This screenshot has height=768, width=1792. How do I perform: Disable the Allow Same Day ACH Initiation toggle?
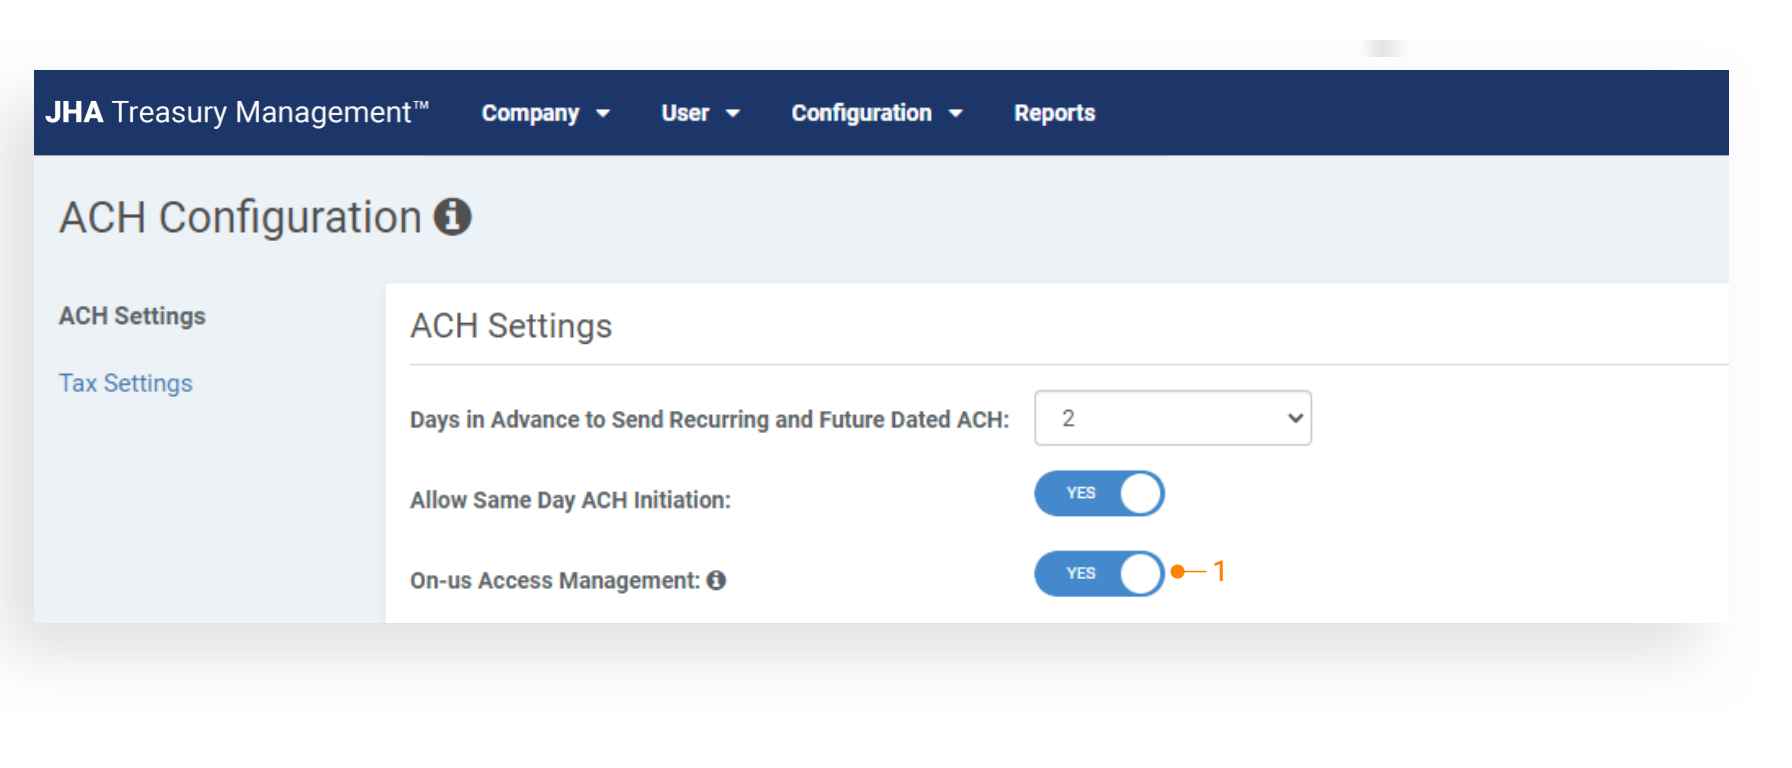[1099, 493]
